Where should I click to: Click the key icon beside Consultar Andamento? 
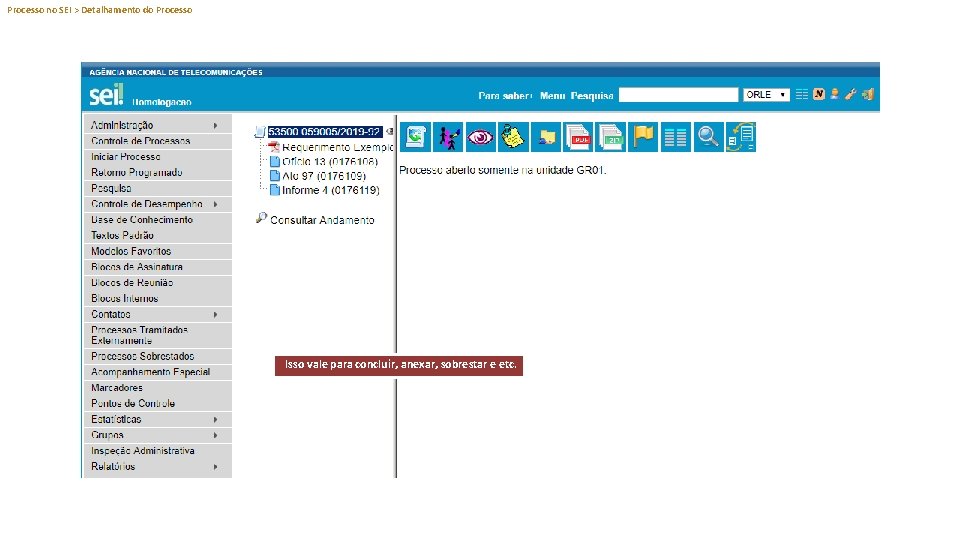coord(261,217)
